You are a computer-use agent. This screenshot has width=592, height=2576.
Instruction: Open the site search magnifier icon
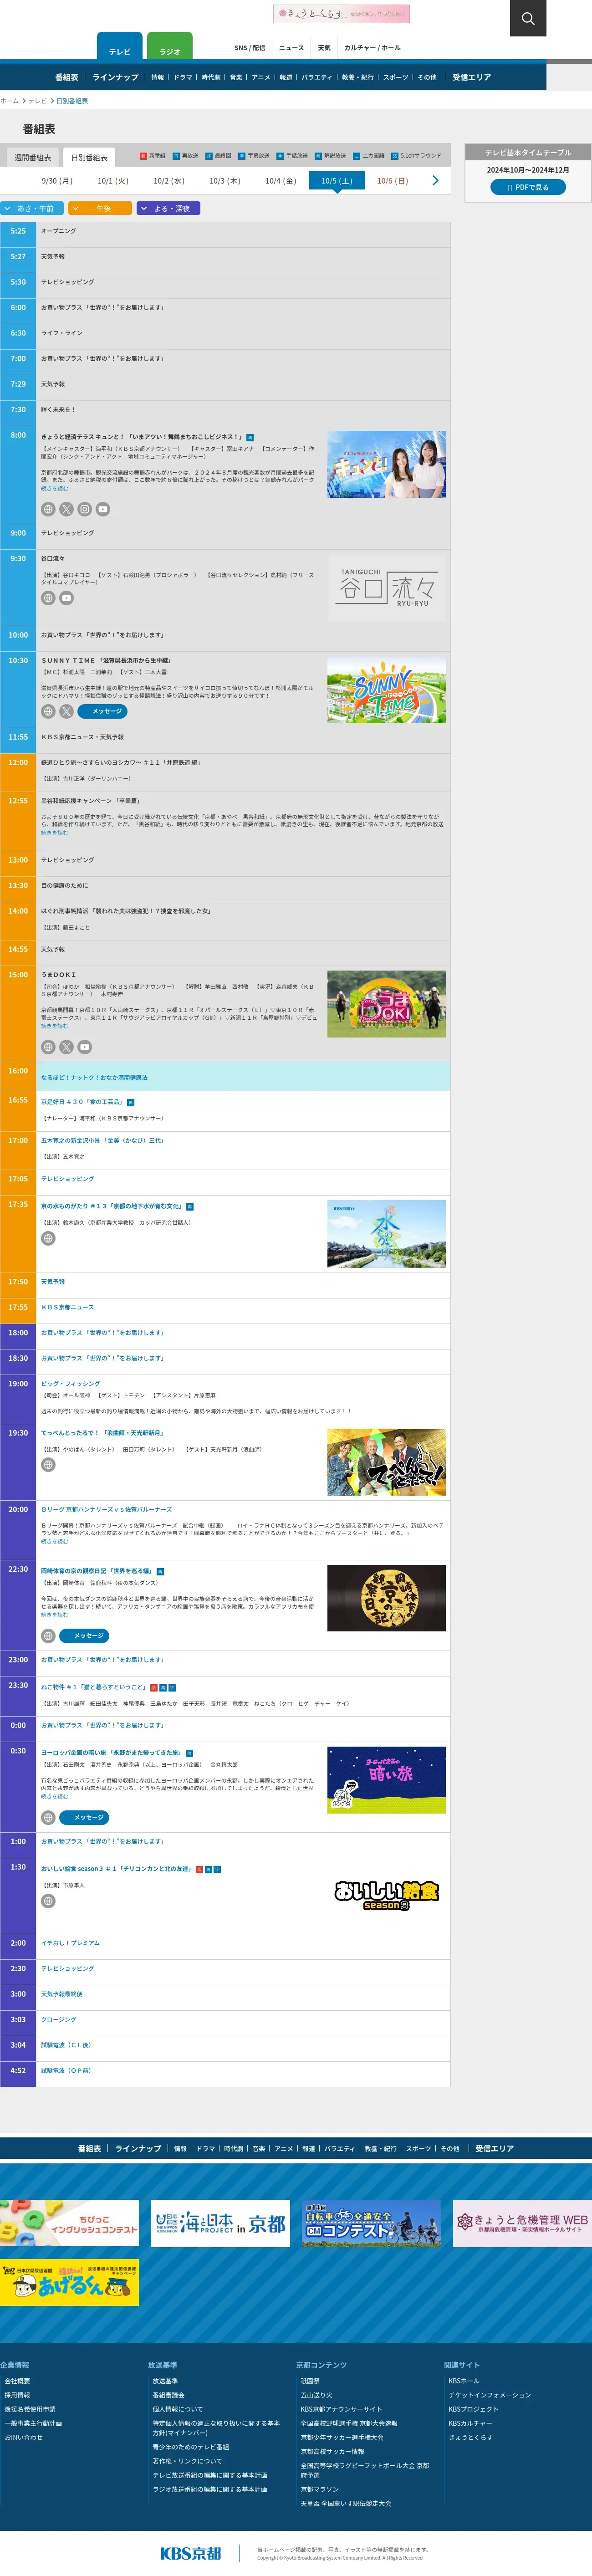point(528,18)
